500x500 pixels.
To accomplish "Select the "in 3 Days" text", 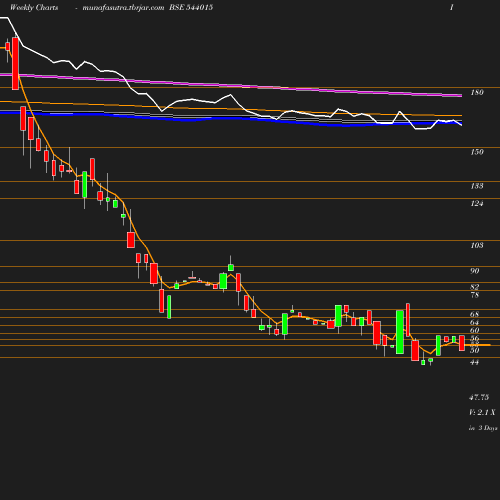I will point(483,428).
